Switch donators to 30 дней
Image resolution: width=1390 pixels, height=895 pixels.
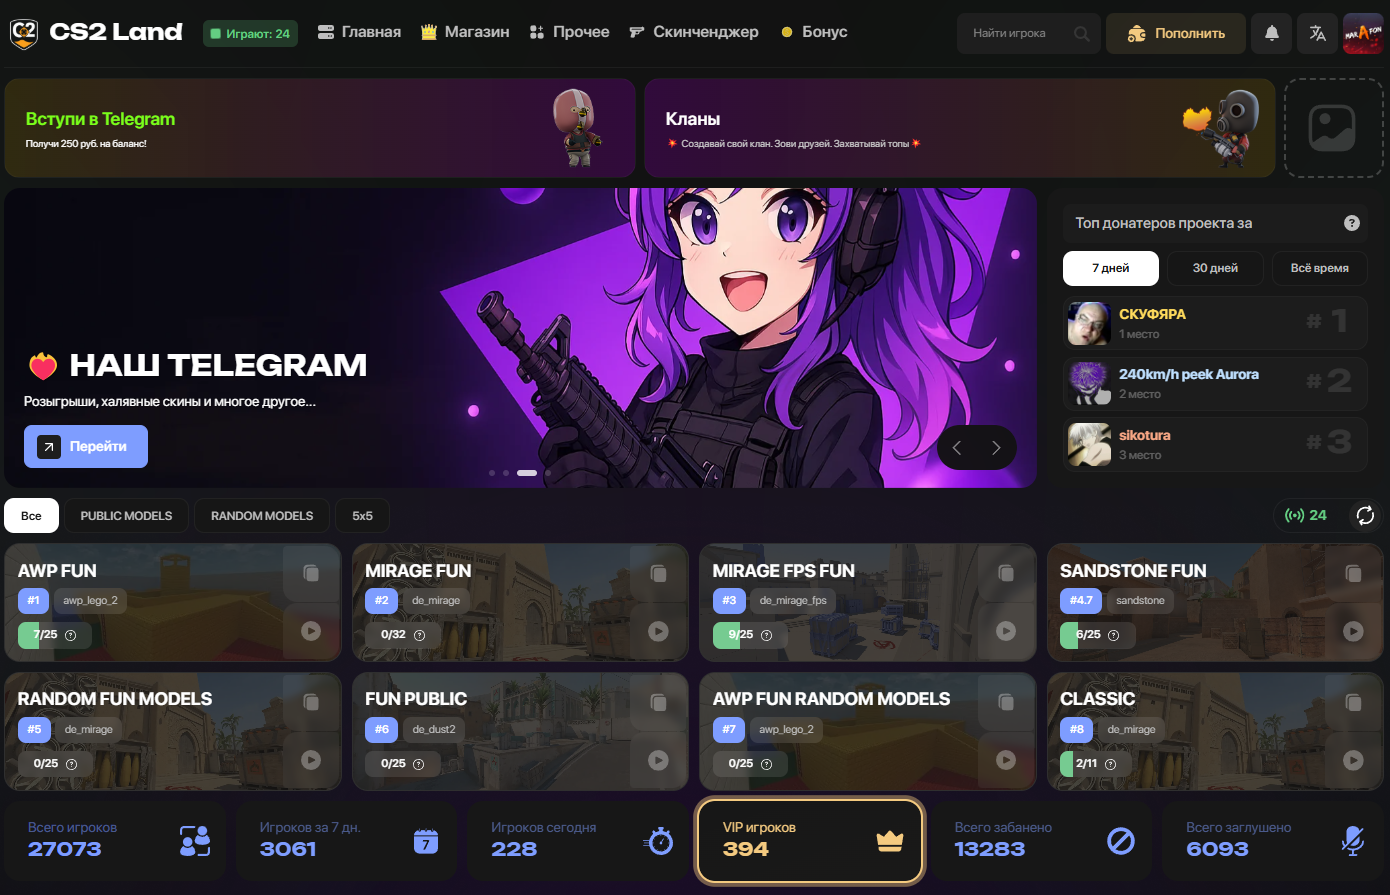pos(1215,268)
